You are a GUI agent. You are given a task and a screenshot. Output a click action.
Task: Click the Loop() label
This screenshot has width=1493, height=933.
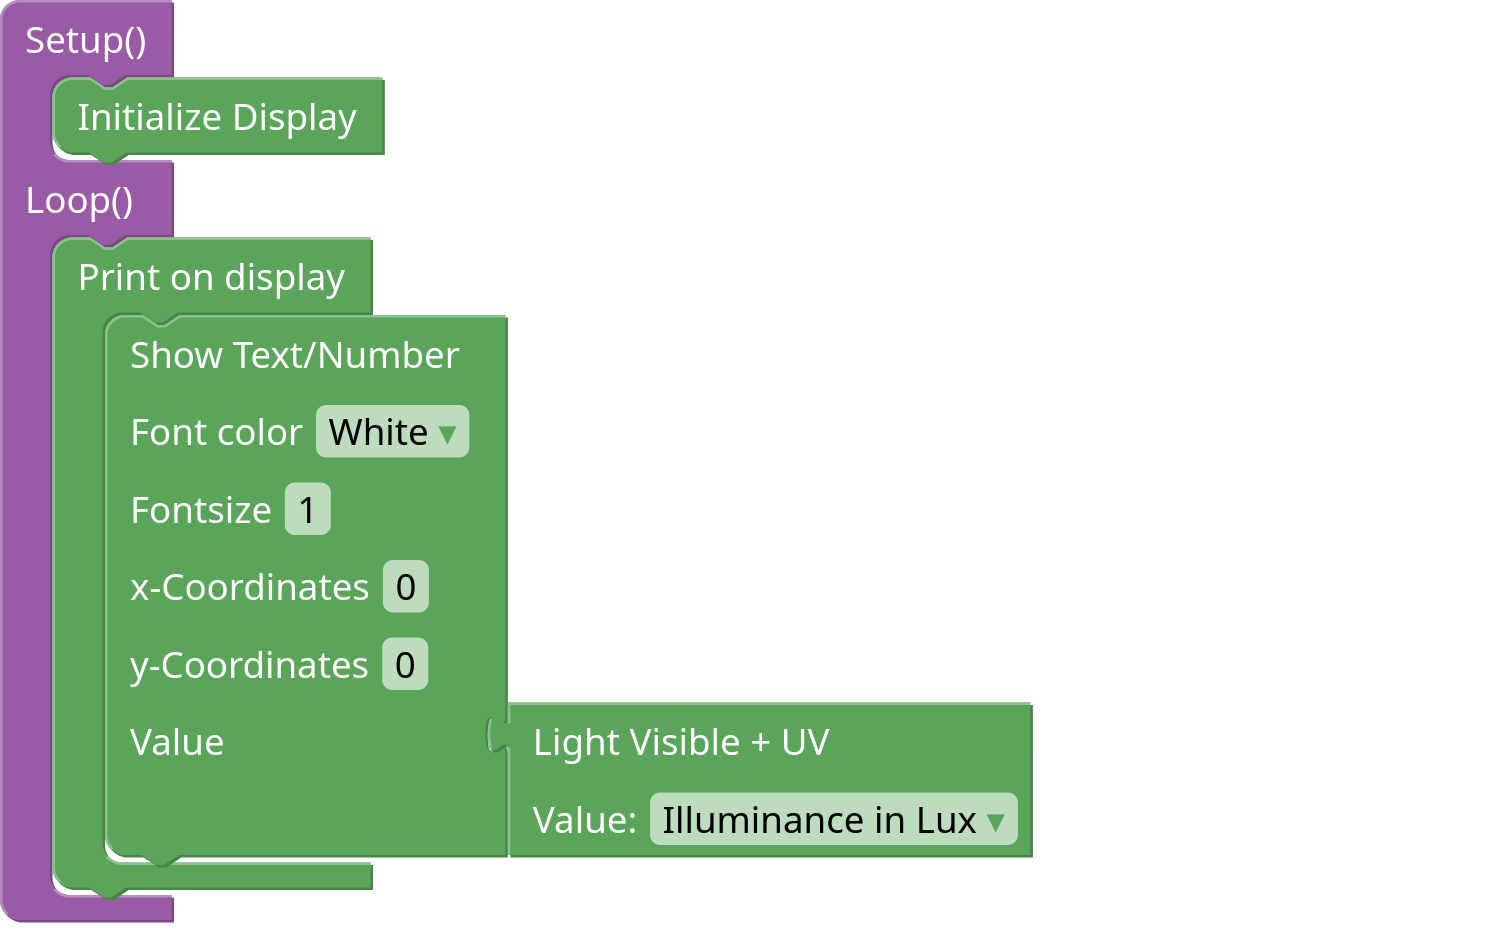(79, 200)
